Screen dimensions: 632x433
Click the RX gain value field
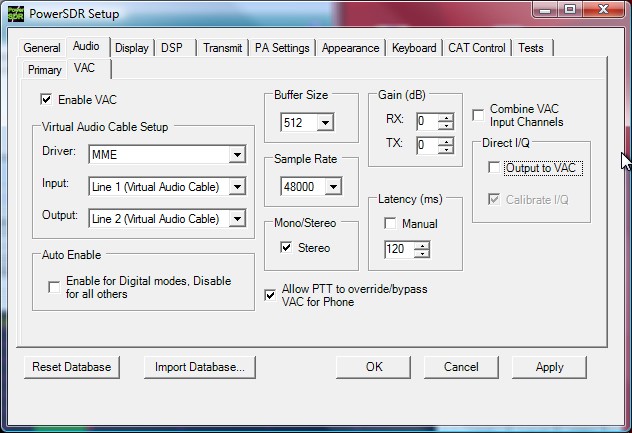(428, 121)
